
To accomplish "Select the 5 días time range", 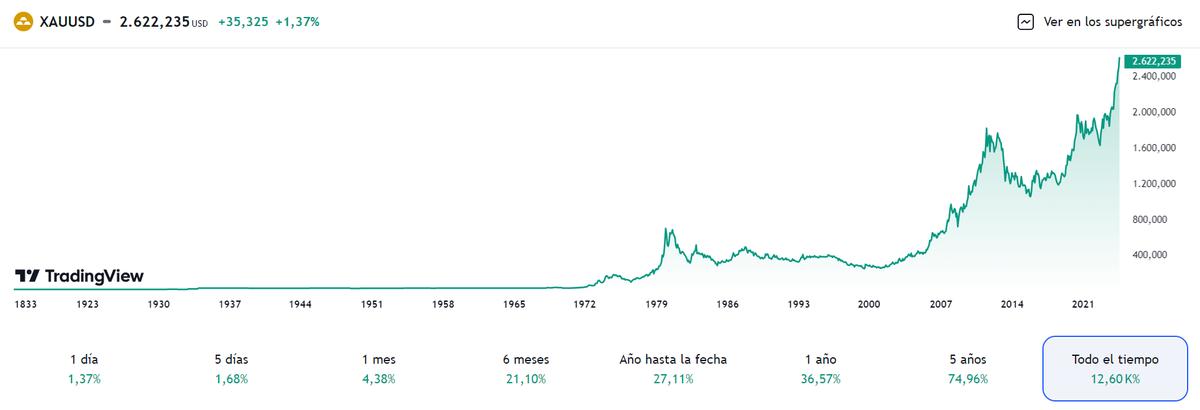I will [x=231, y=368].
